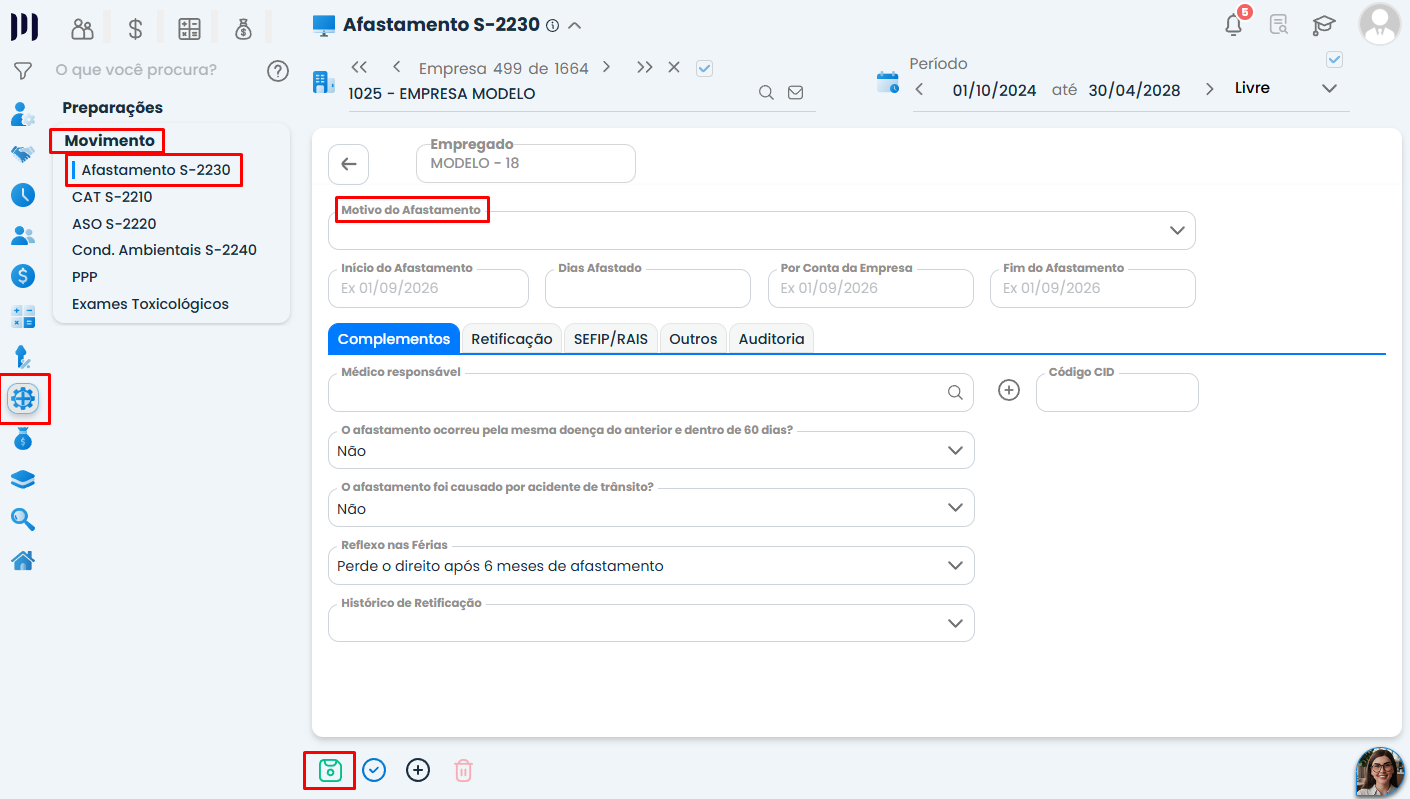
Task: Click the search icon beside EMPRESA MODELO
Action: point(766,93)
